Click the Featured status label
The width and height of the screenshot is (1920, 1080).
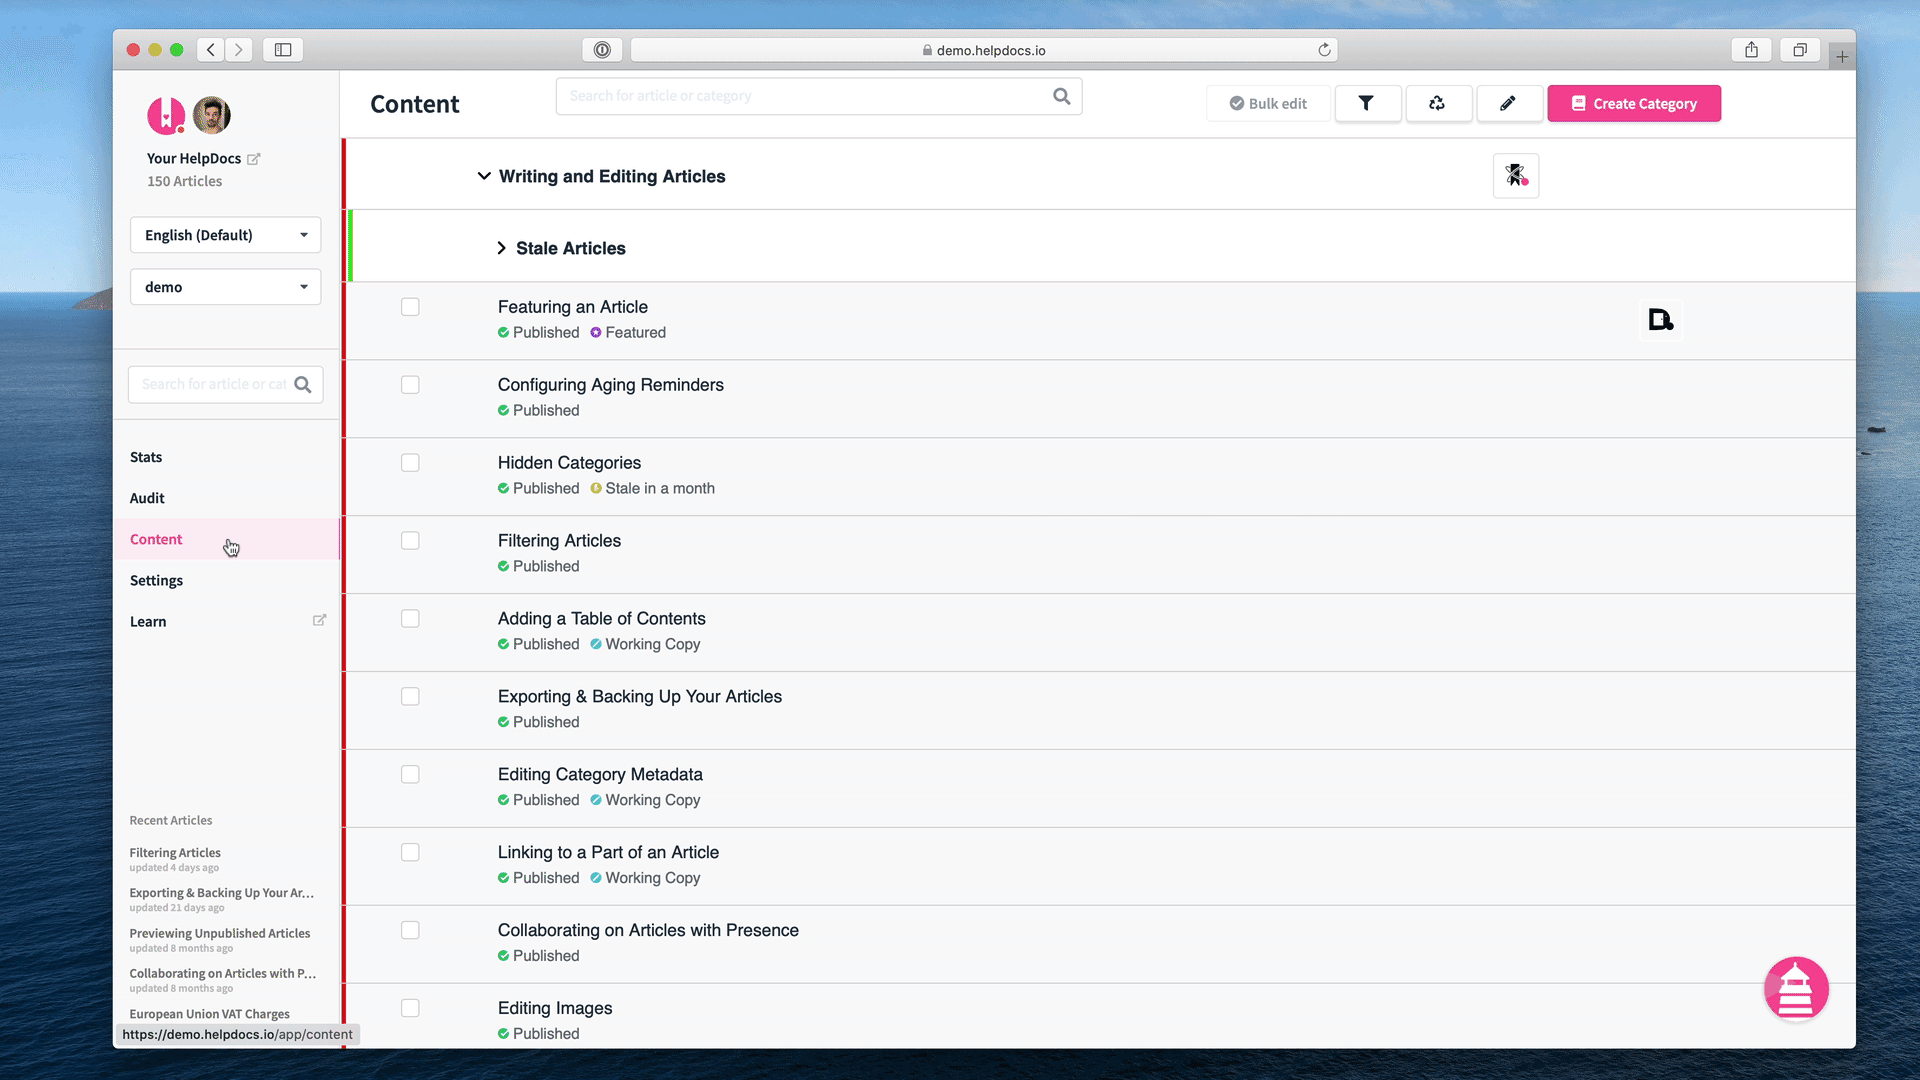pos(635,332)
